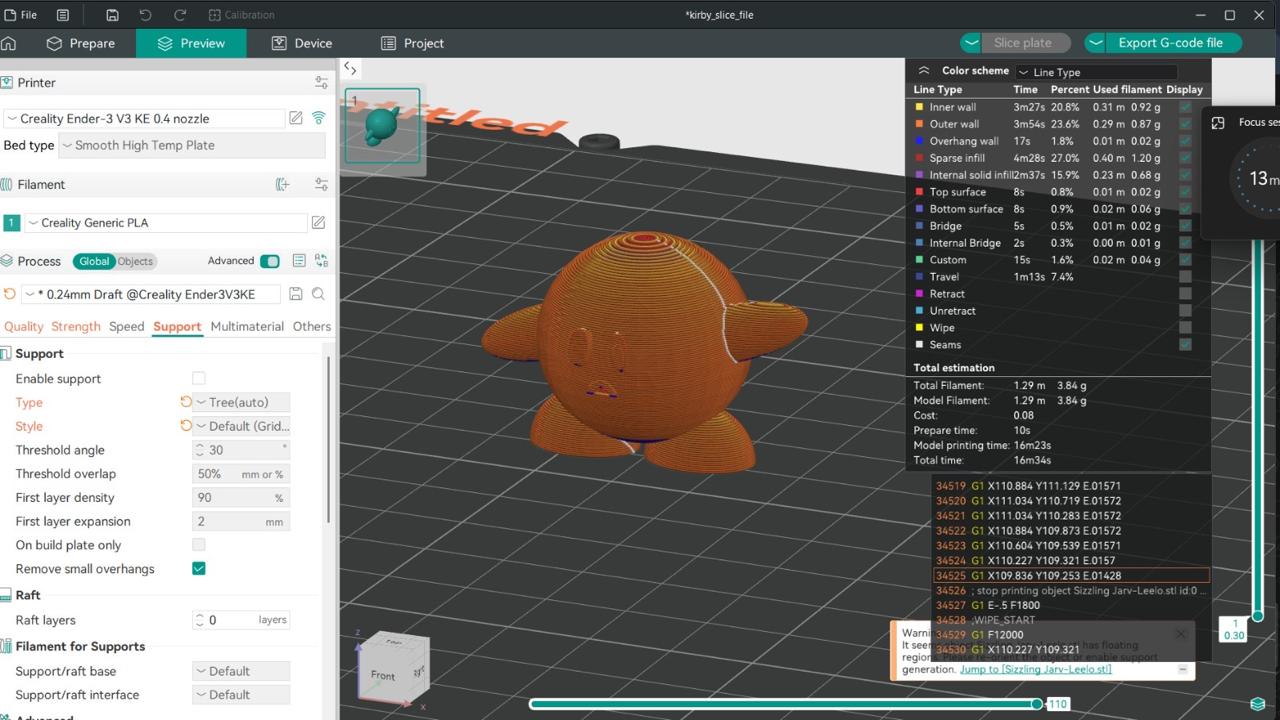Open the Bed type dropdown
1280x720 pixels.
(x=192, y=145)
